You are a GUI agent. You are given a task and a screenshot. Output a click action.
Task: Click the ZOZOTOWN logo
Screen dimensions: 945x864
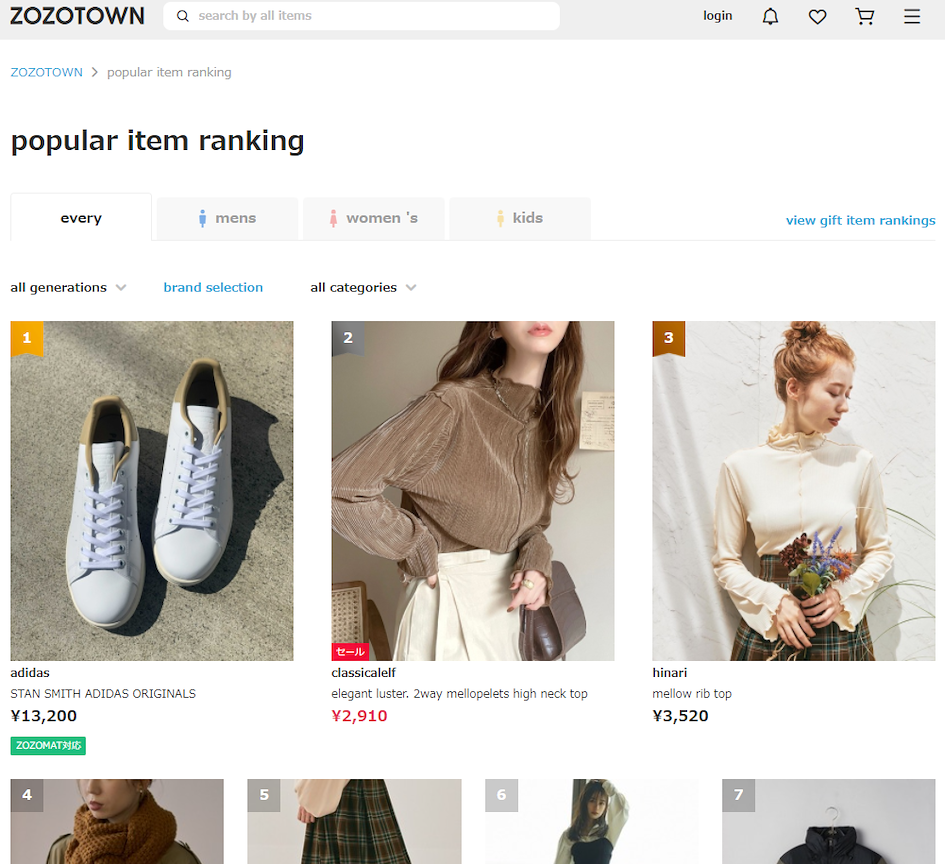tap(77, 16)
